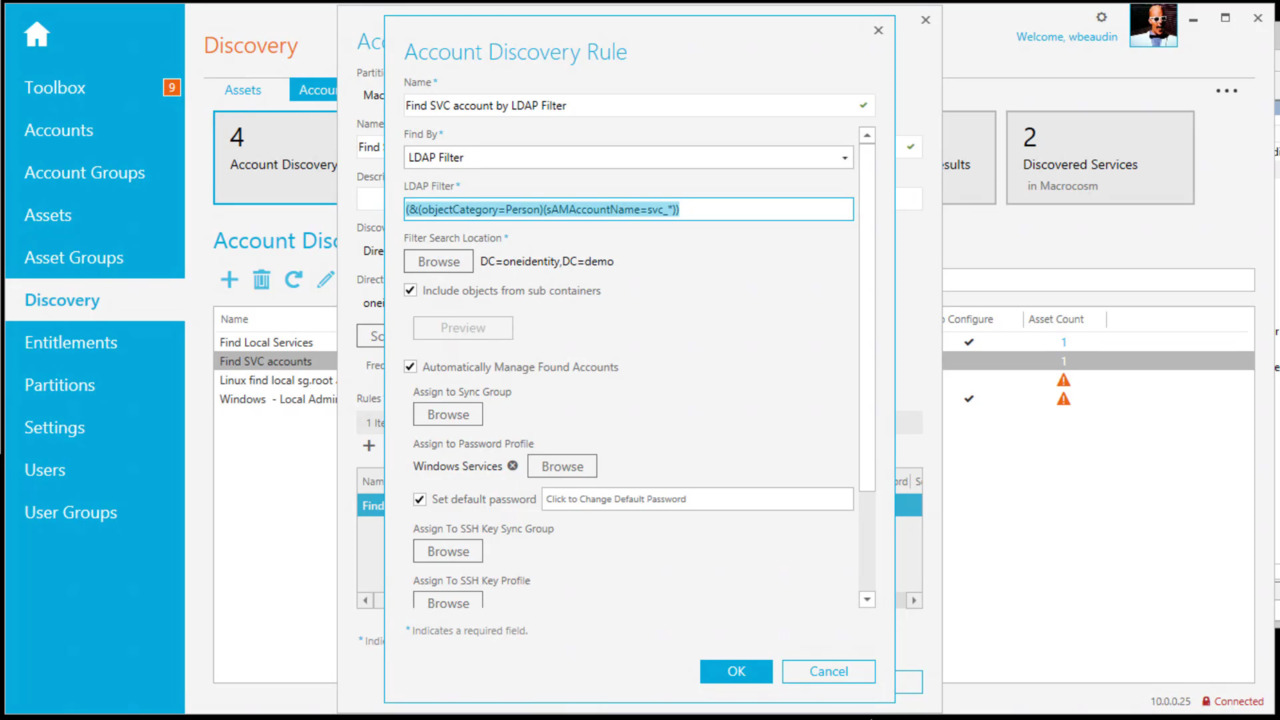Uncheck Automatically Manage Found Accounts
Image resolution: width=1280 pixels, height=720 pixels.
(x=410, y=367)
